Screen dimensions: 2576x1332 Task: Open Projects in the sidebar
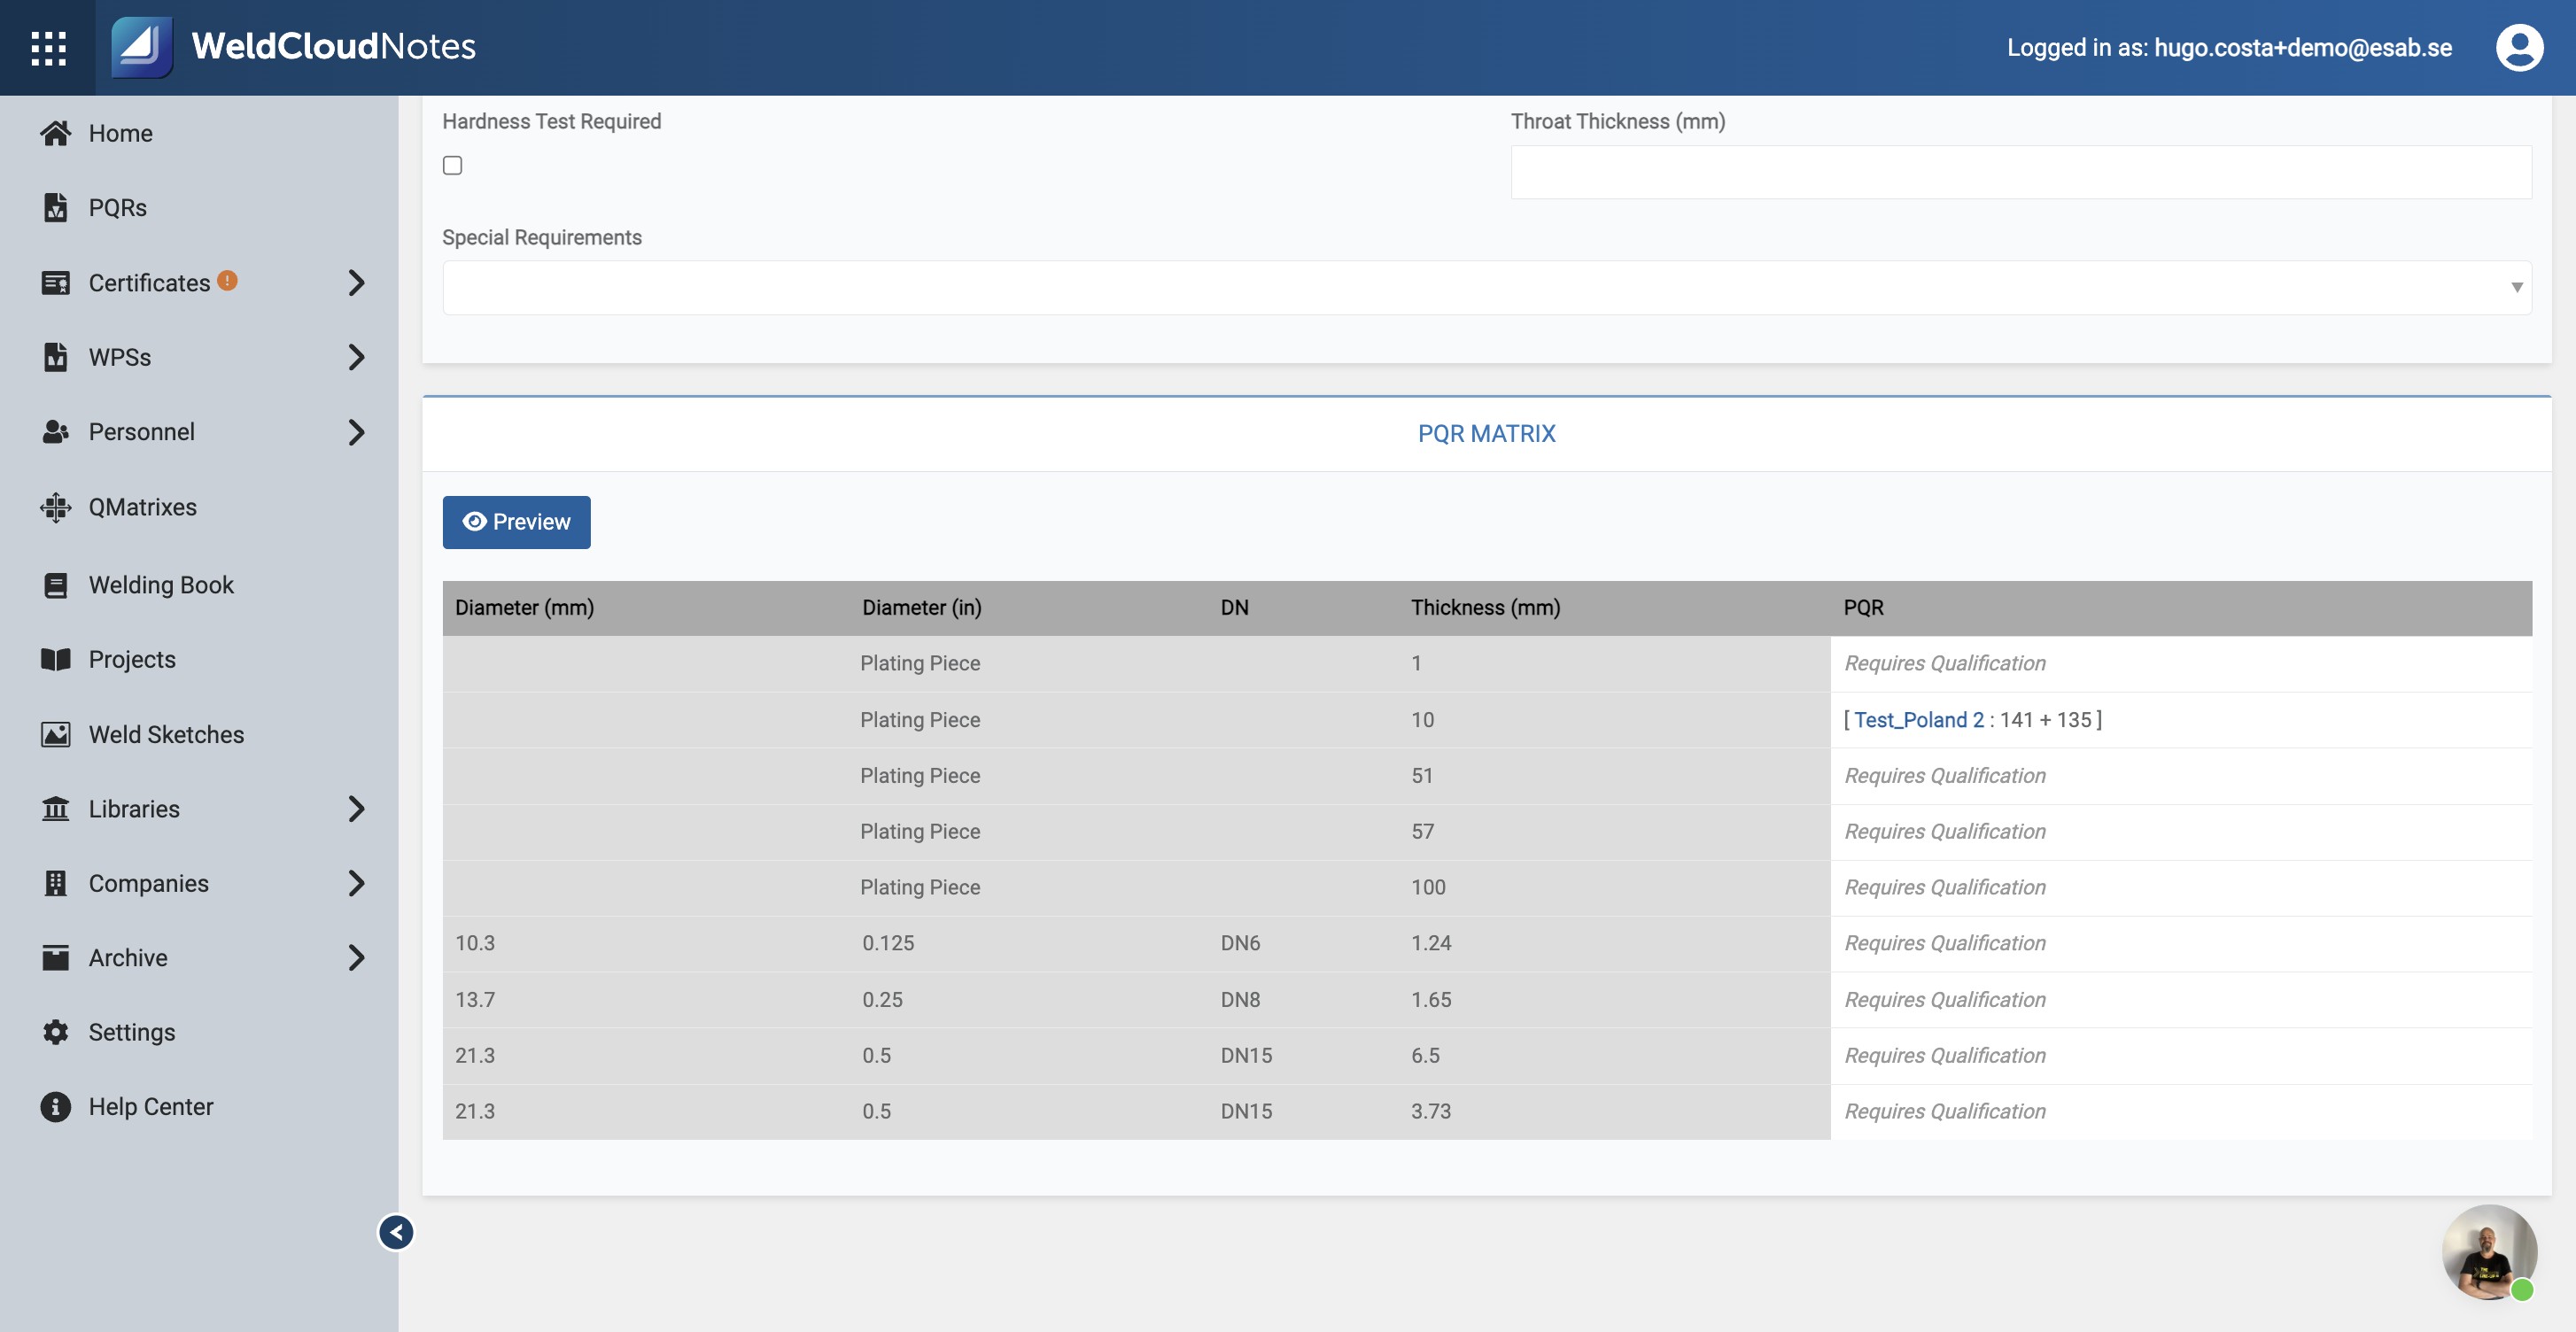[132, 659]
